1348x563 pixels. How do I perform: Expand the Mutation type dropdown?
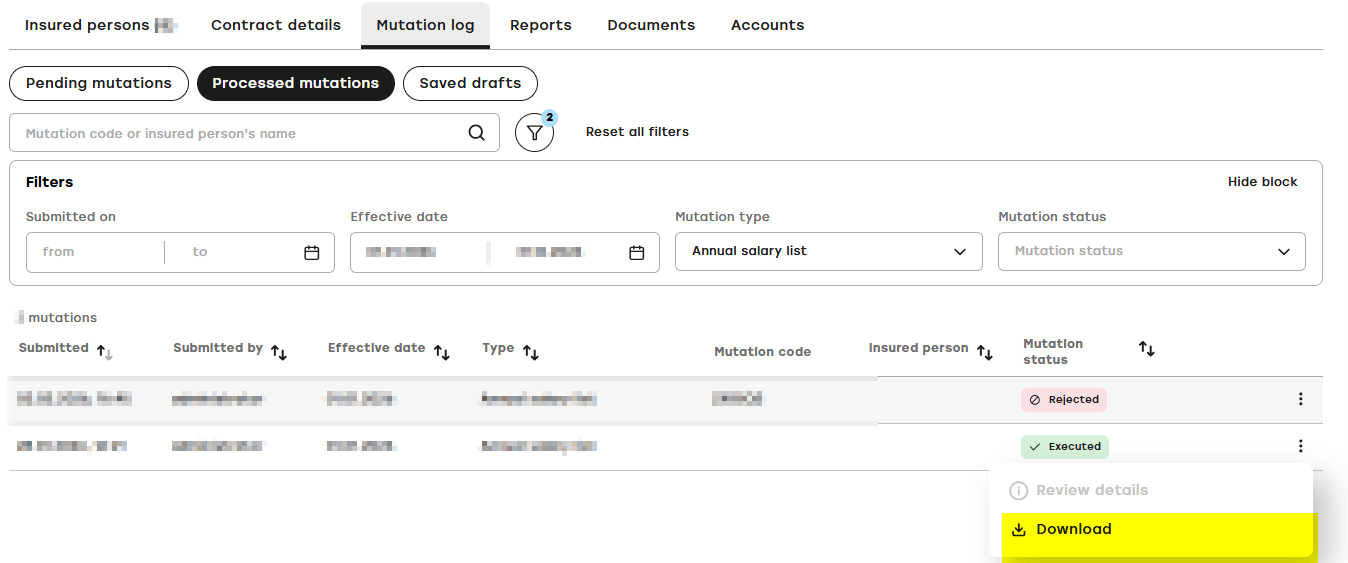coord(829,251)
